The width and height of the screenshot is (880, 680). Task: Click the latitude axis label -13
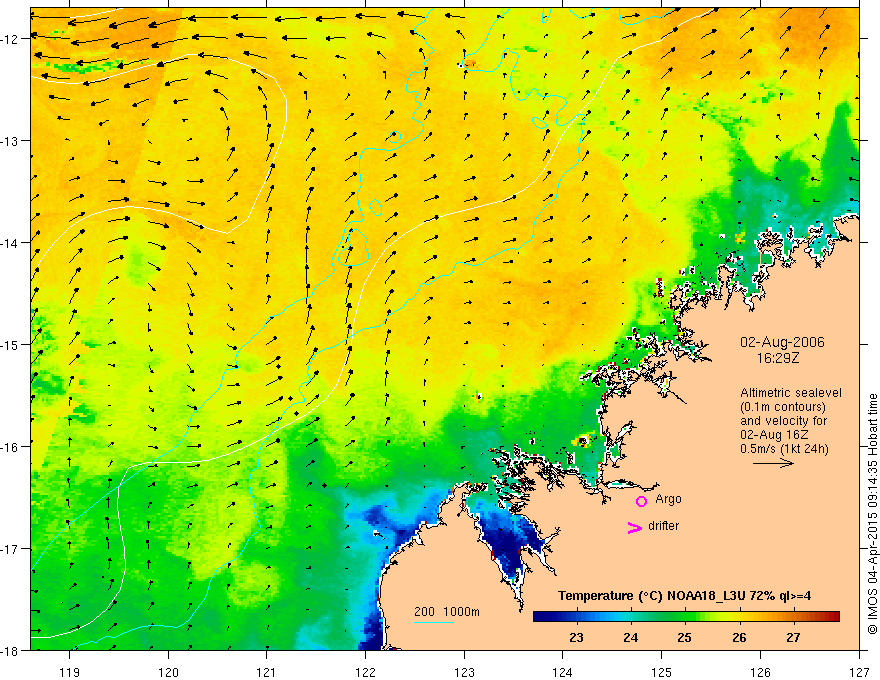10,141
